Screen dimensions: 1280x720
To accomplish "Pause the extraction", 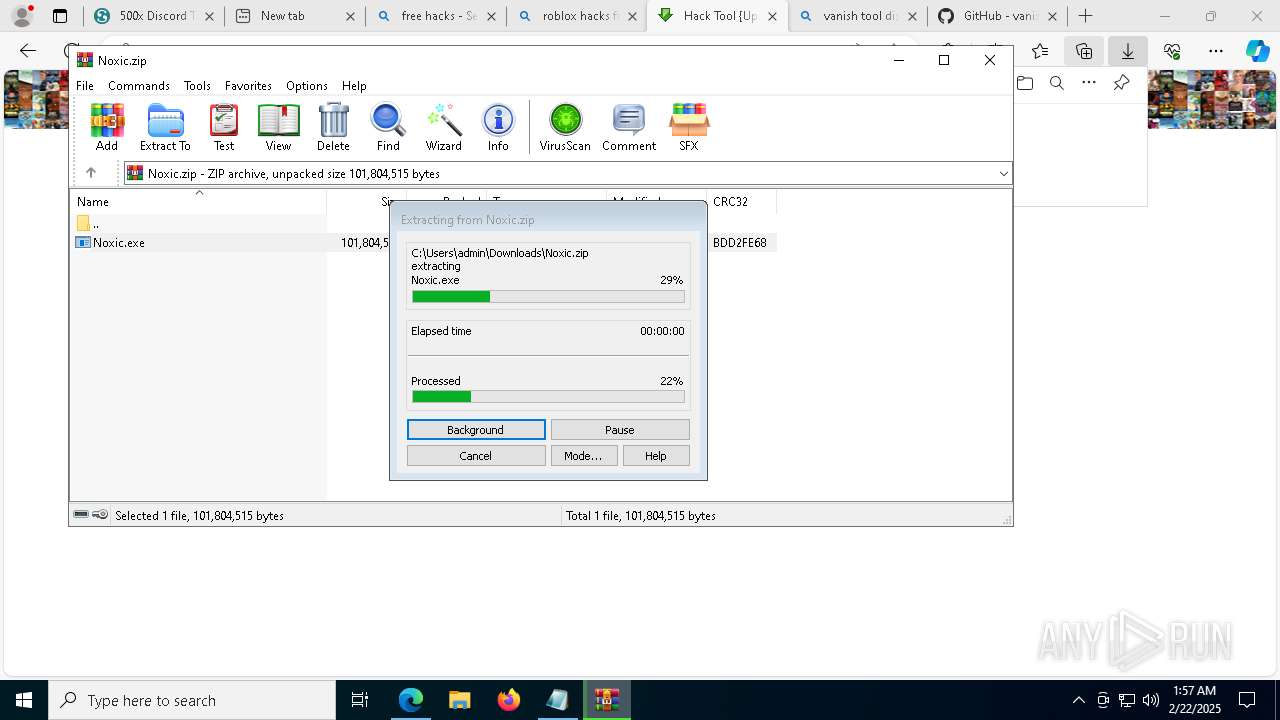I will [620, 430].
